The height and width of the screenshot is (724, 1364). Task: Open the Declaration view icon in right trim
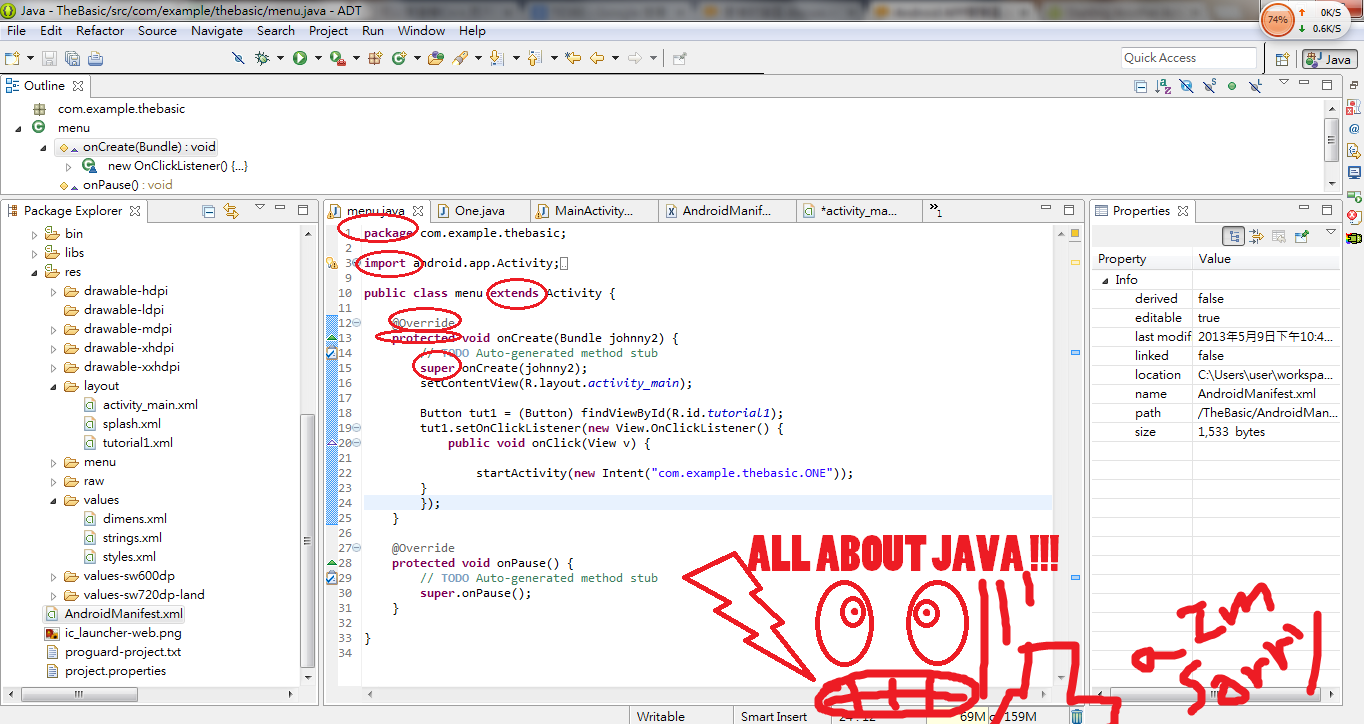pos(1354,151)
